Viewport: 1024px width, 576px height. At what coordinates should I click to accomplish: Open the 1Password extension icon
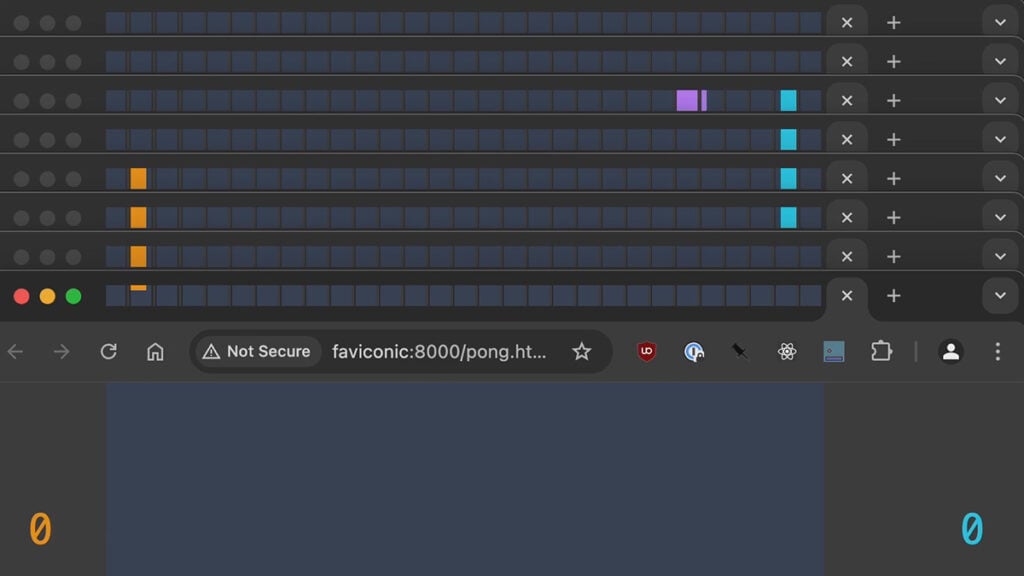694,351
